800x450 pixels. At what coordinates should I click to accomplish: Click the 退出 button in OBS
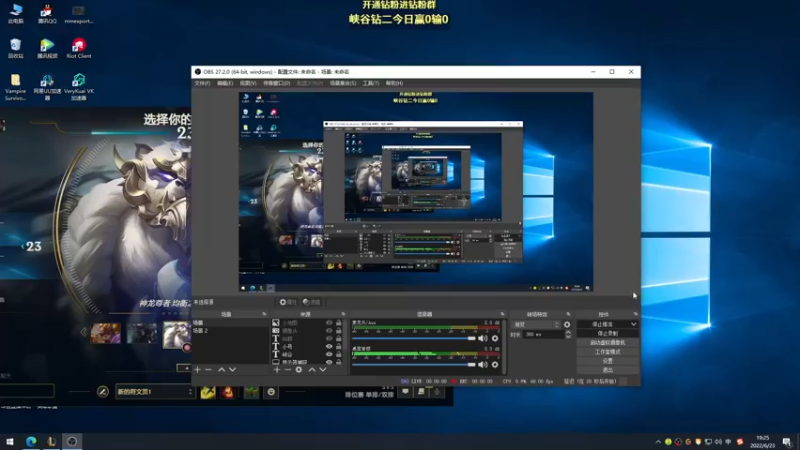pos(608,370)
